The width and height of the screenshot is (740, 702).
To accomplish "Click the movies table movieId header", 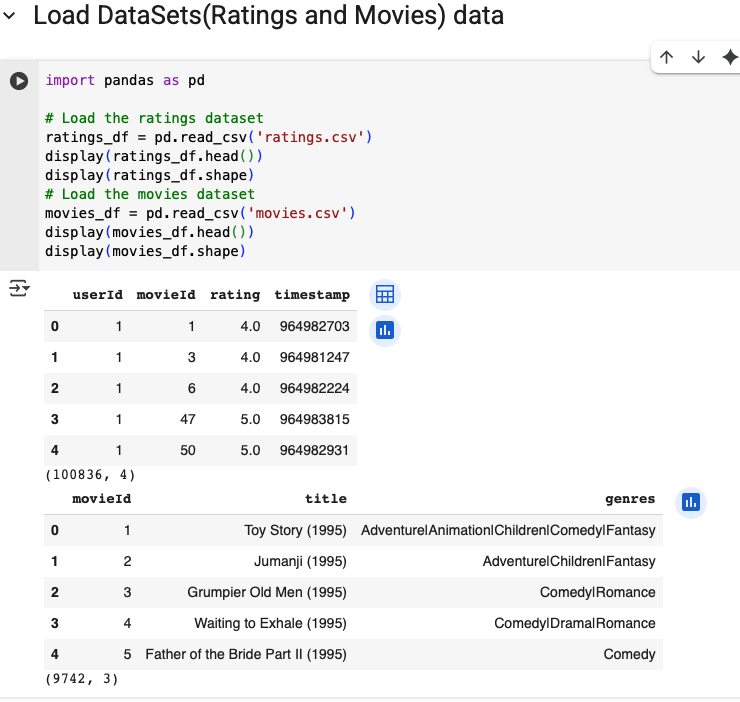I will [101, 499].
